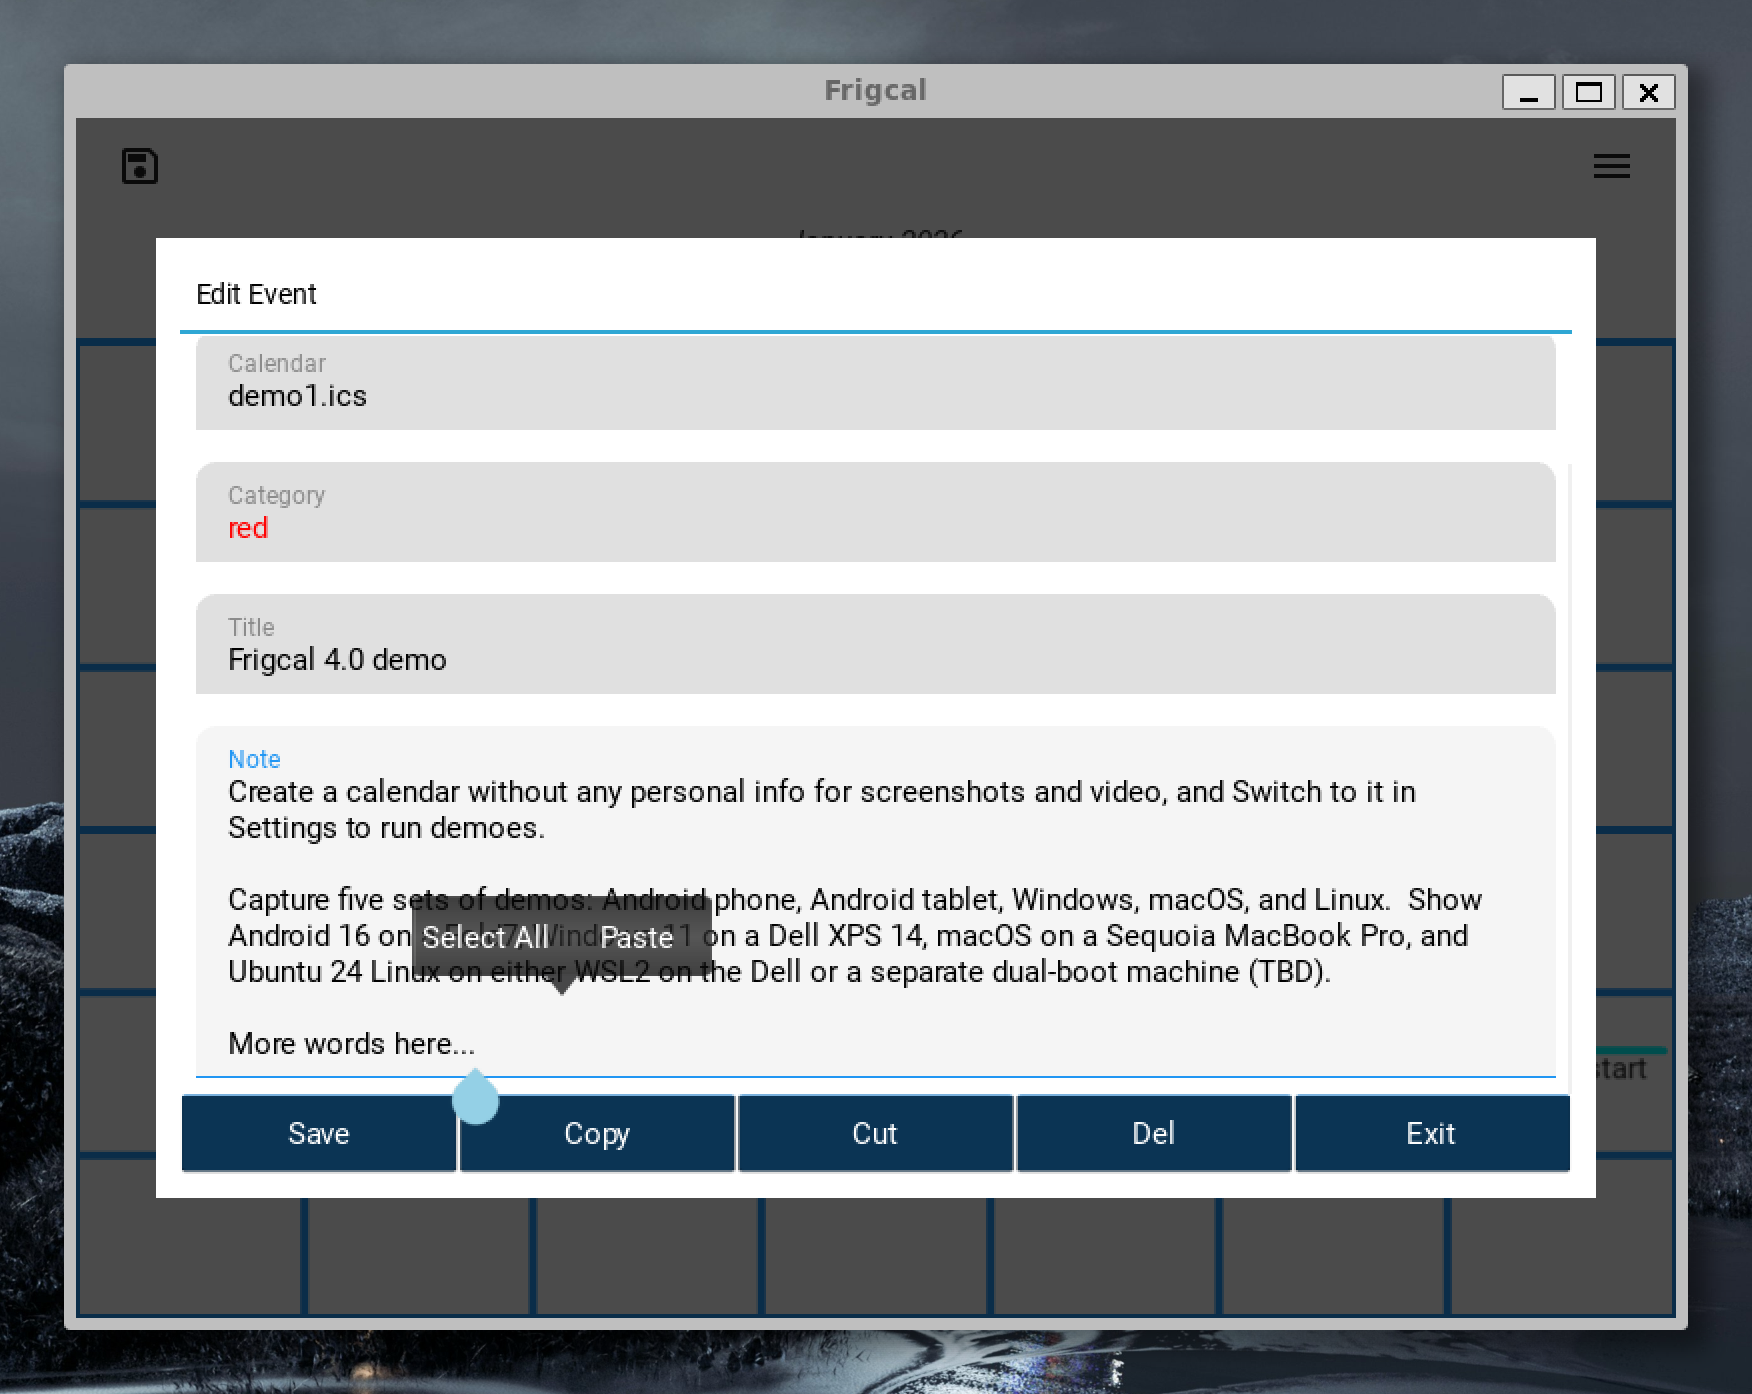Click '(TBD).' in the Note text

[x=1289, y=972]
